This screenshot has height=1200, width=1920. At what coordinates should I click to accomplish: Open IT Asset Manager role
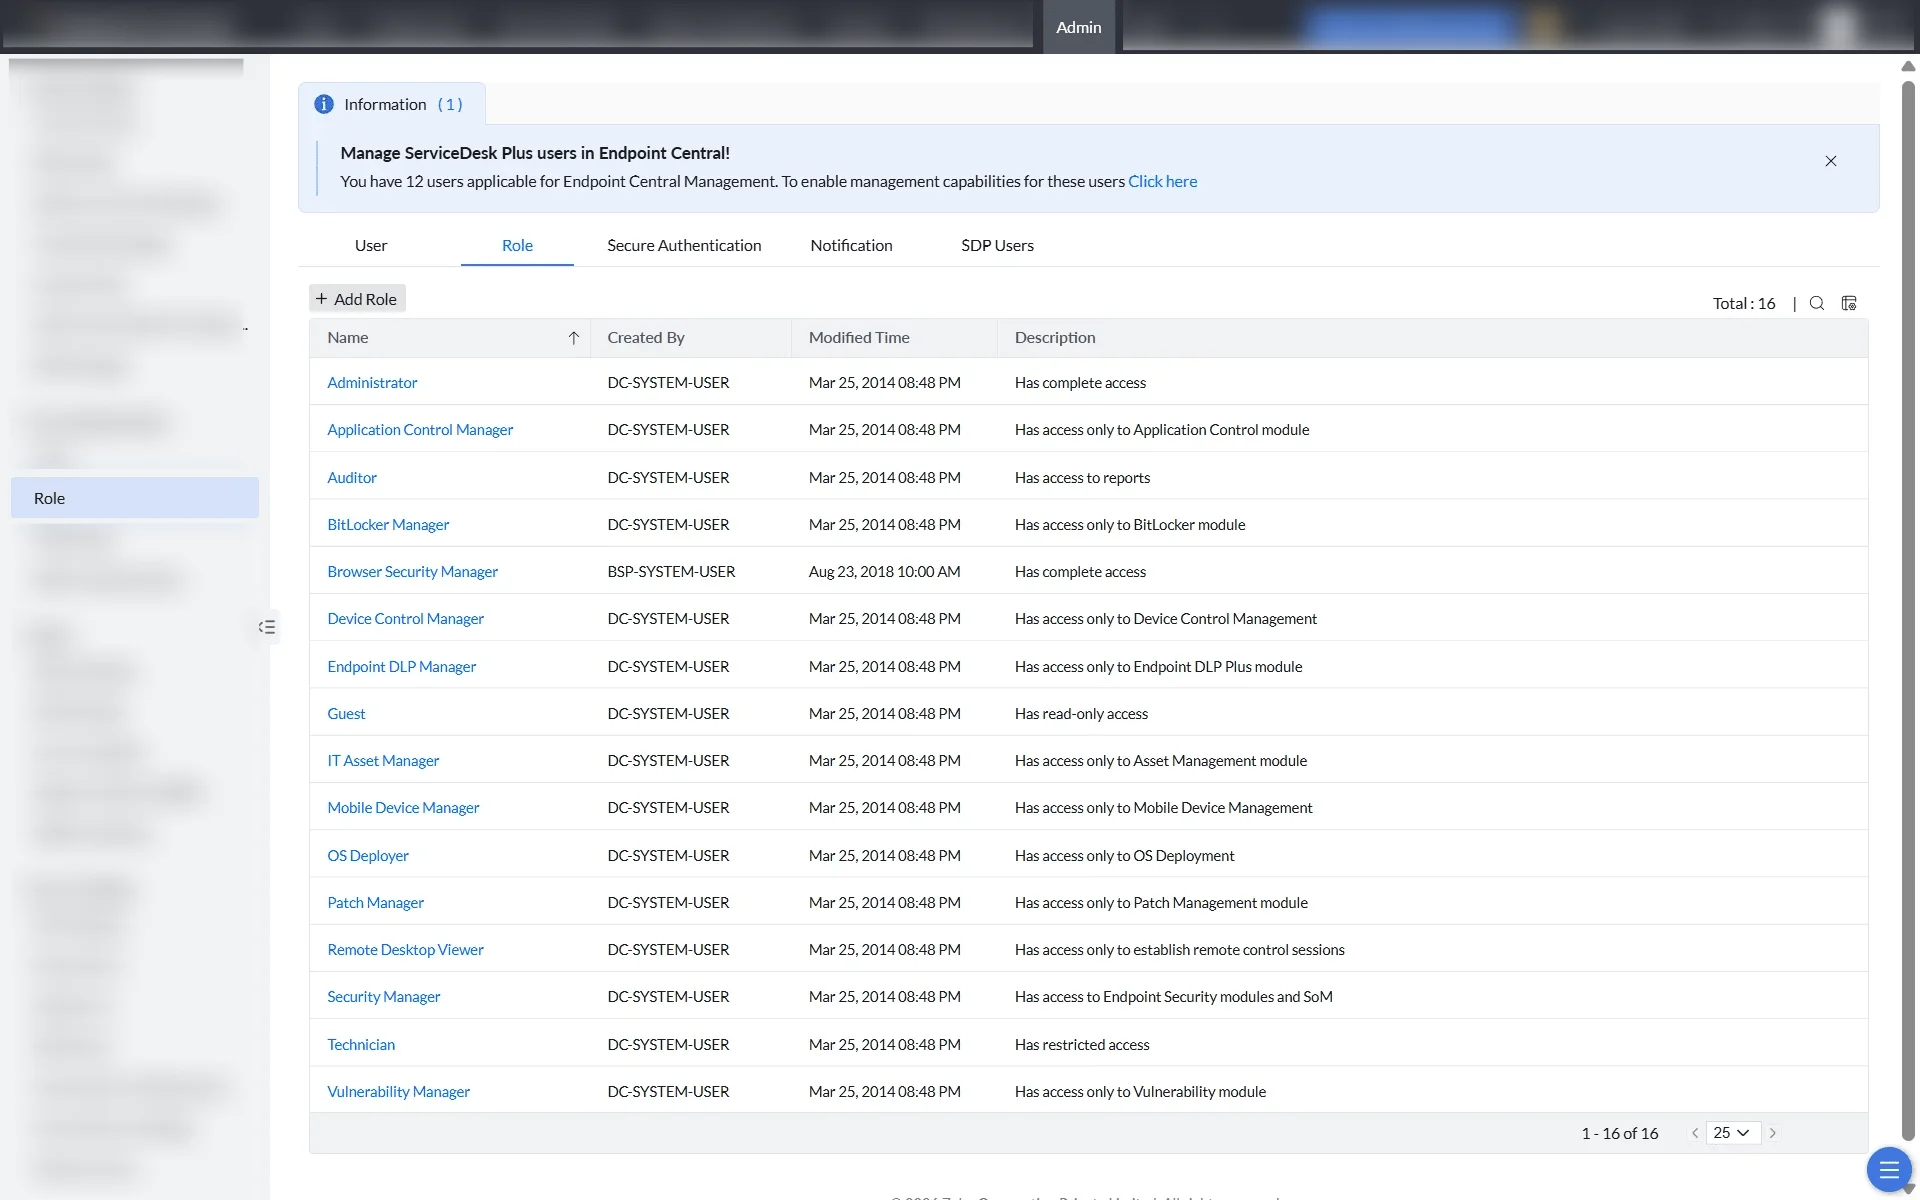[x=383, y=760]
